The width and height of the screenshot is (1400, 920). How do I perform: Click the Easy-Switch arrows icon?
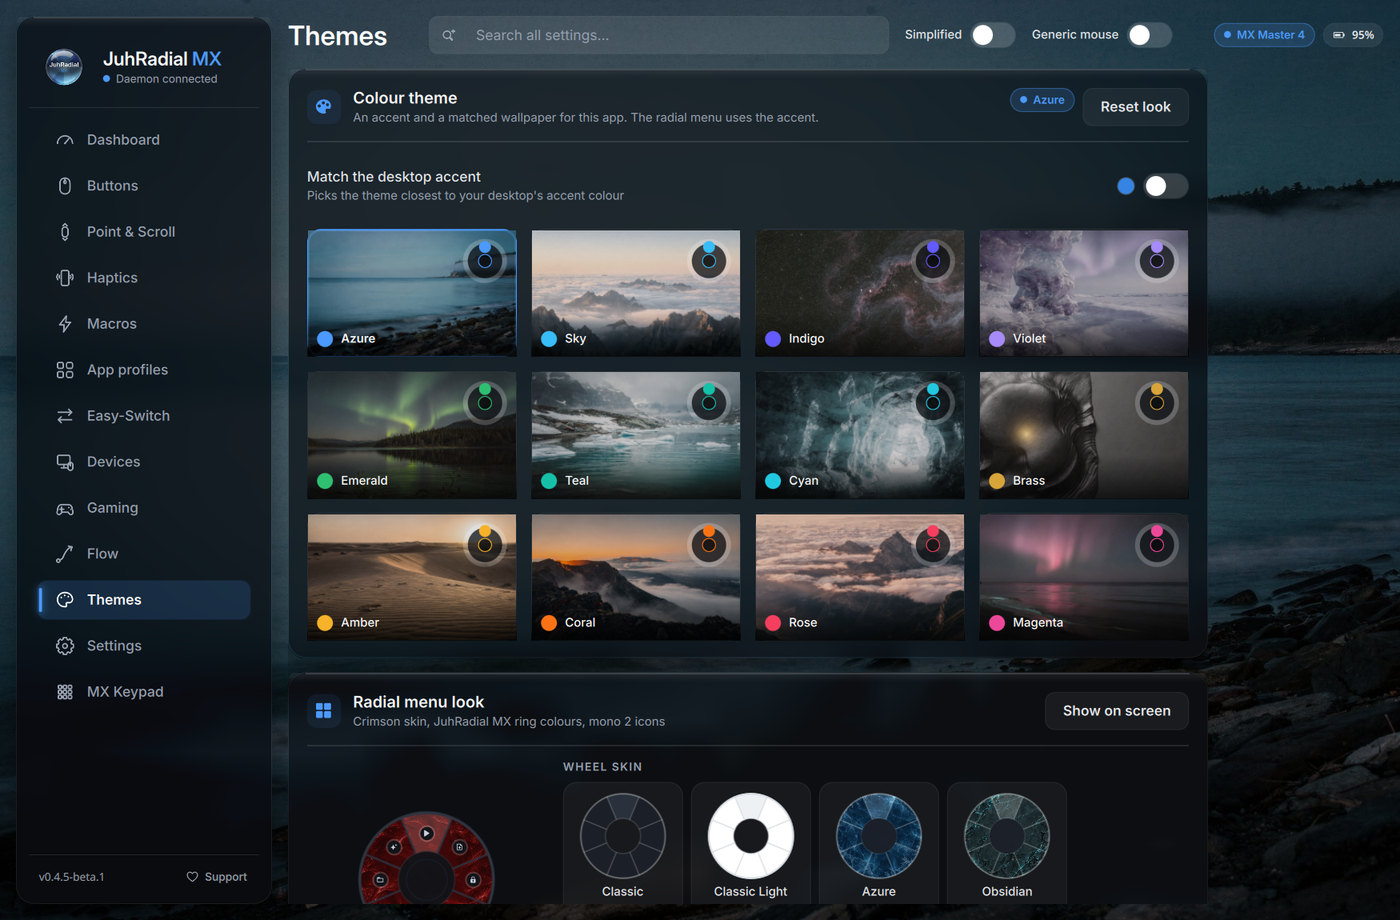(x=65, y=416)
